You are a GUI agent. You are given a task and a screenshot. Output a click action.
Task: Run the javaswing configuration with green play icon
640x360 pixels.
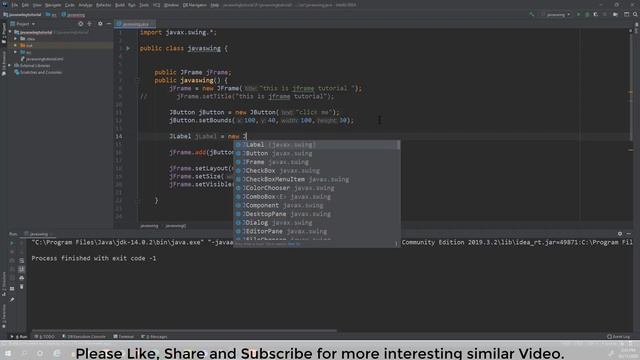pos(578,14)
